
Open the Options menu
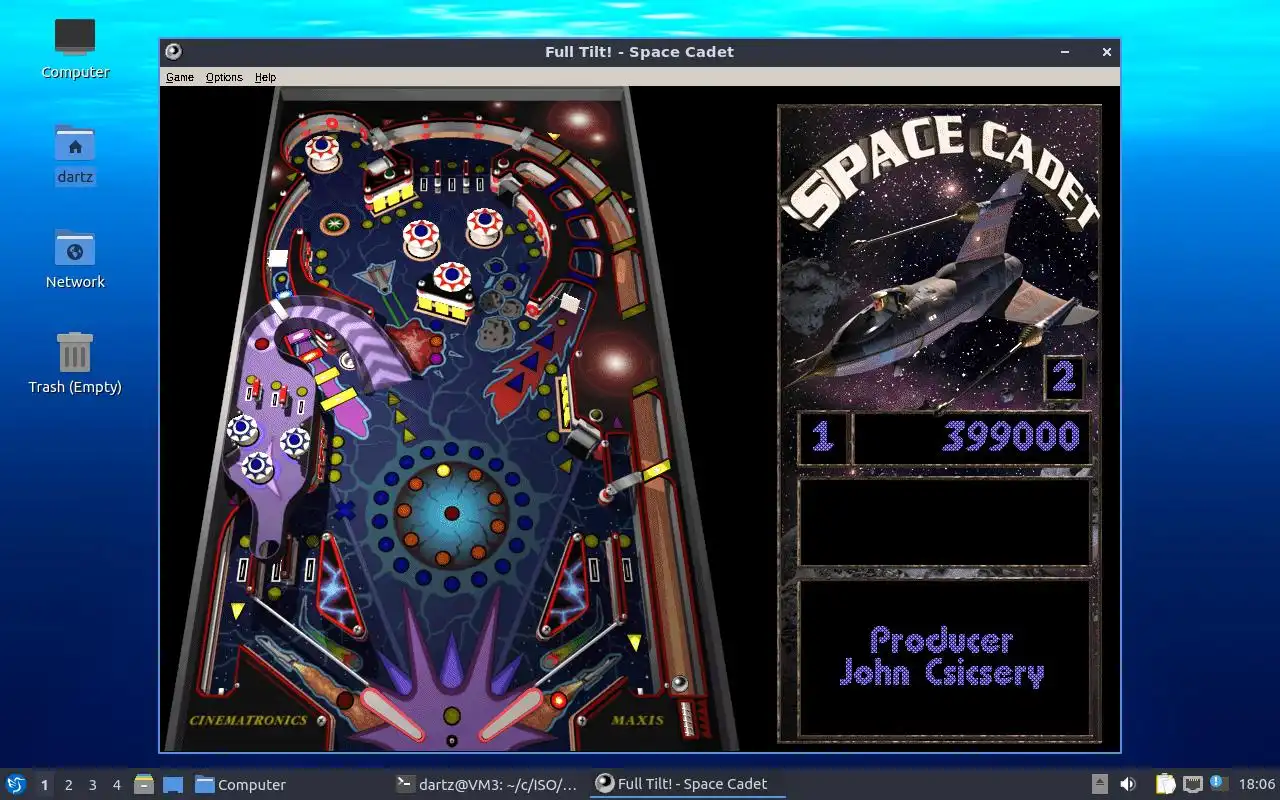tap(224, 77)
